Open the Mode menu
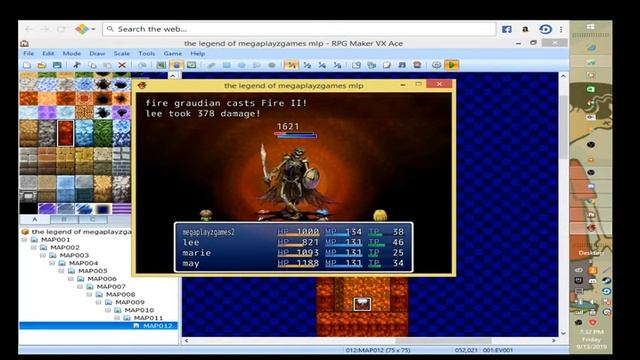 72,53
